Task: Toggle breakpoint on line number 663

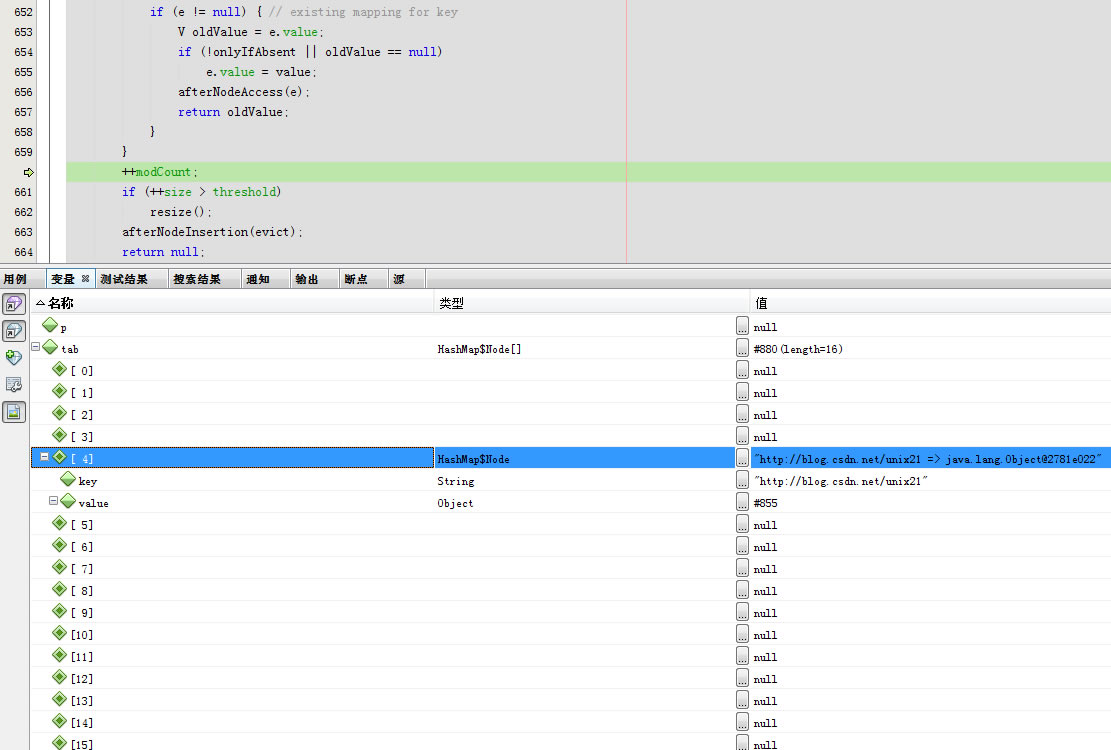Action: 23,232
